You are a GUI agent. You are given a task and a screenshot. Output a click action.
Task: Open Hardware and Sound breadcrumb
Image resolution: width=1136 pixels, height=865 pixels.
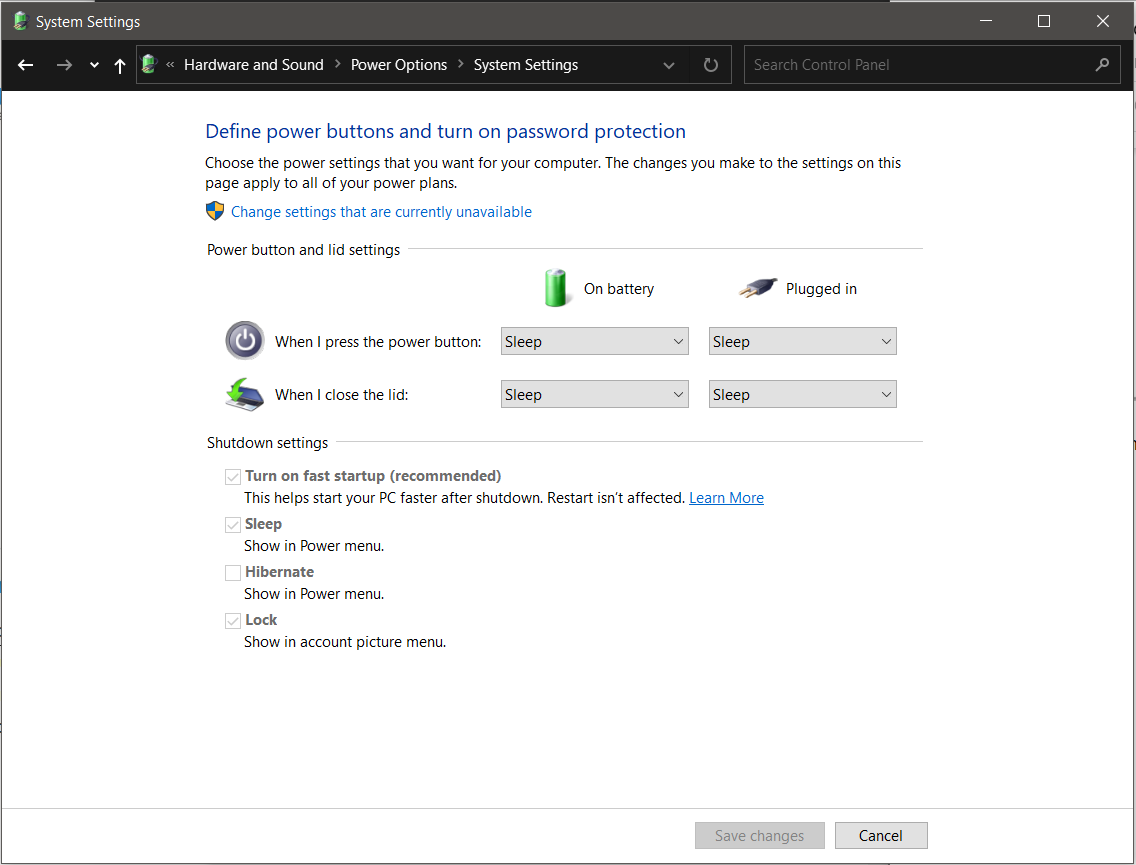(x=254, y=64)
